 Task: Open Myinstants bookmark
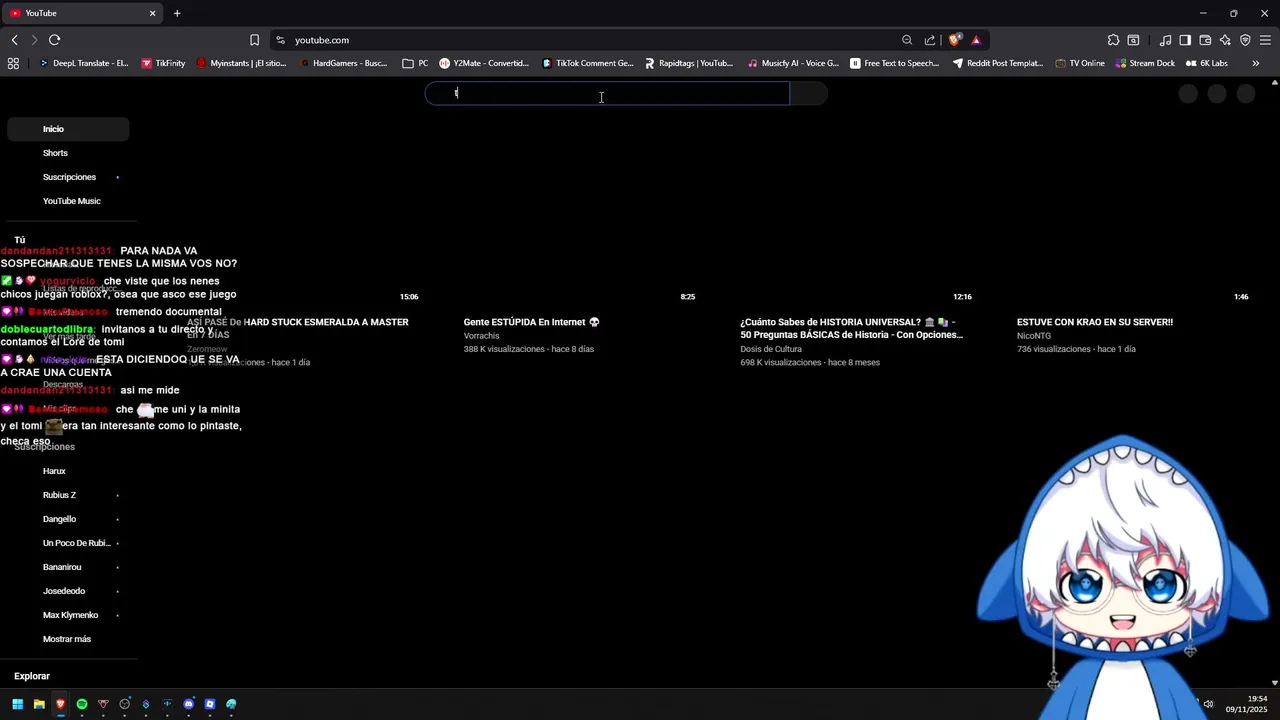point(241,63)
